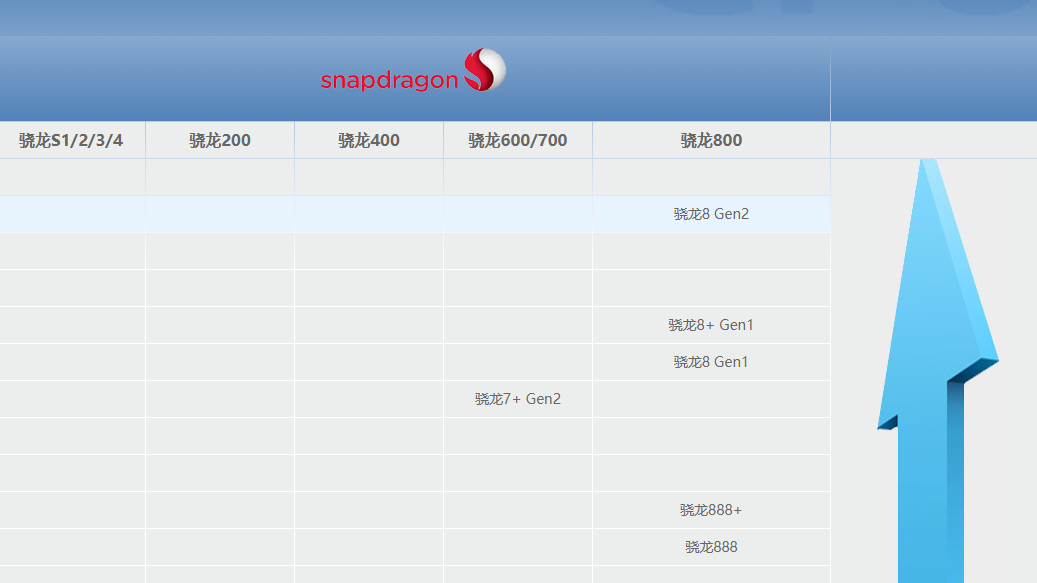Click empty 骁龙600/700 cell in 骁龙8+ Gen1 row
The image size is (1037, 583).
coord(518,325)
